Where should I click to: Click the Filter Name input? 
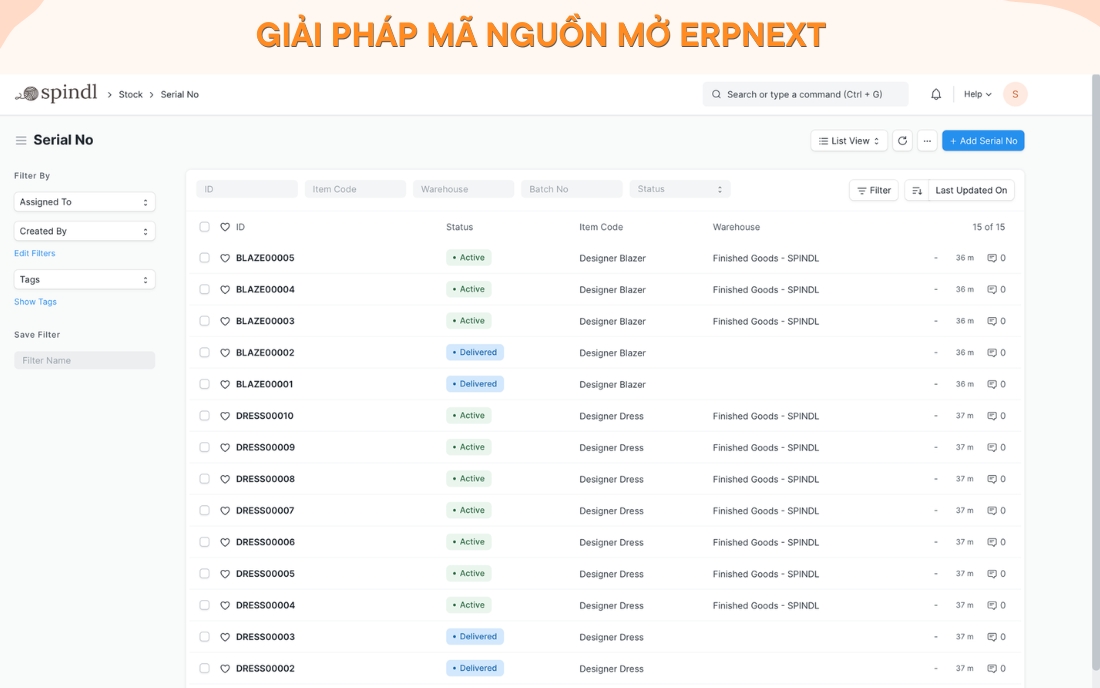84,360
